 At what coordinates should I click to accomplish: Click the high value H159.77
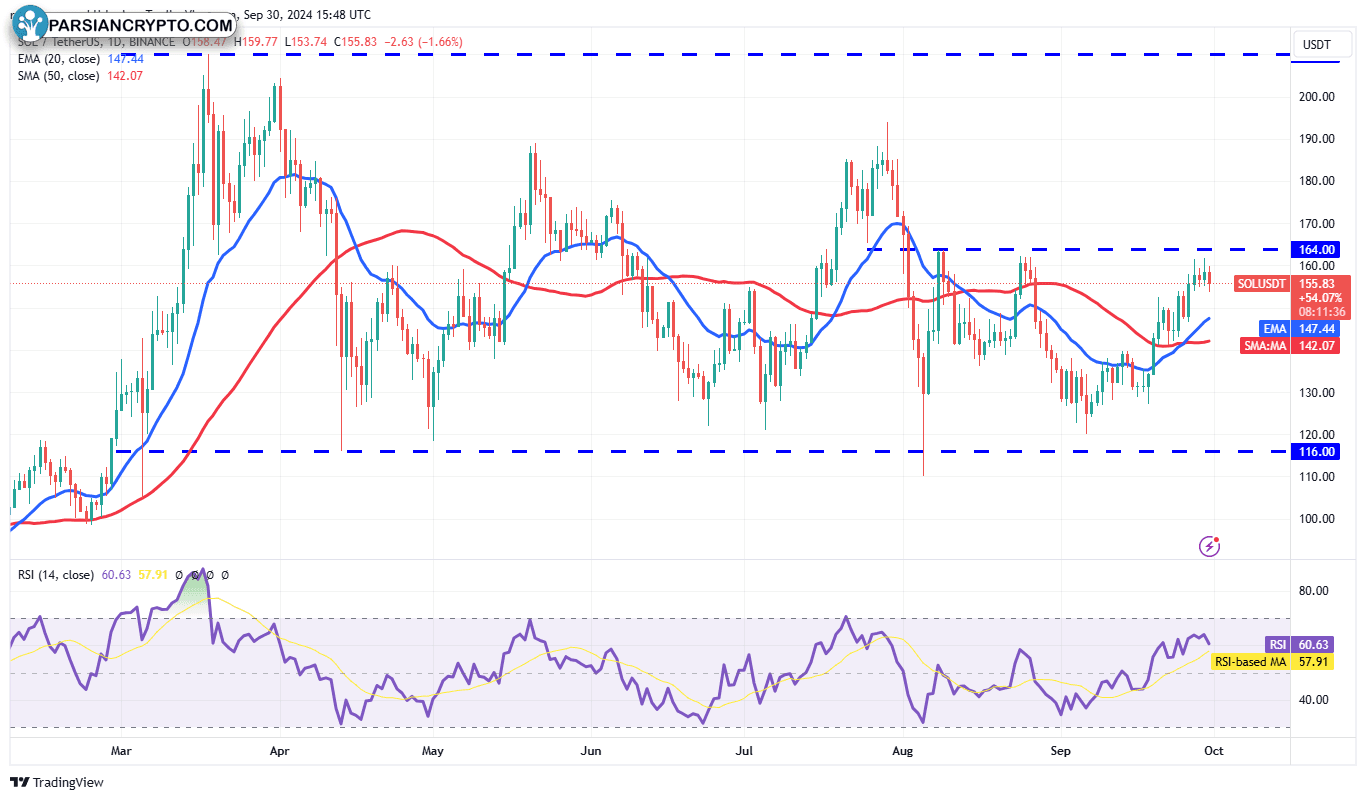pyautogui.click(x=258, y=42)
